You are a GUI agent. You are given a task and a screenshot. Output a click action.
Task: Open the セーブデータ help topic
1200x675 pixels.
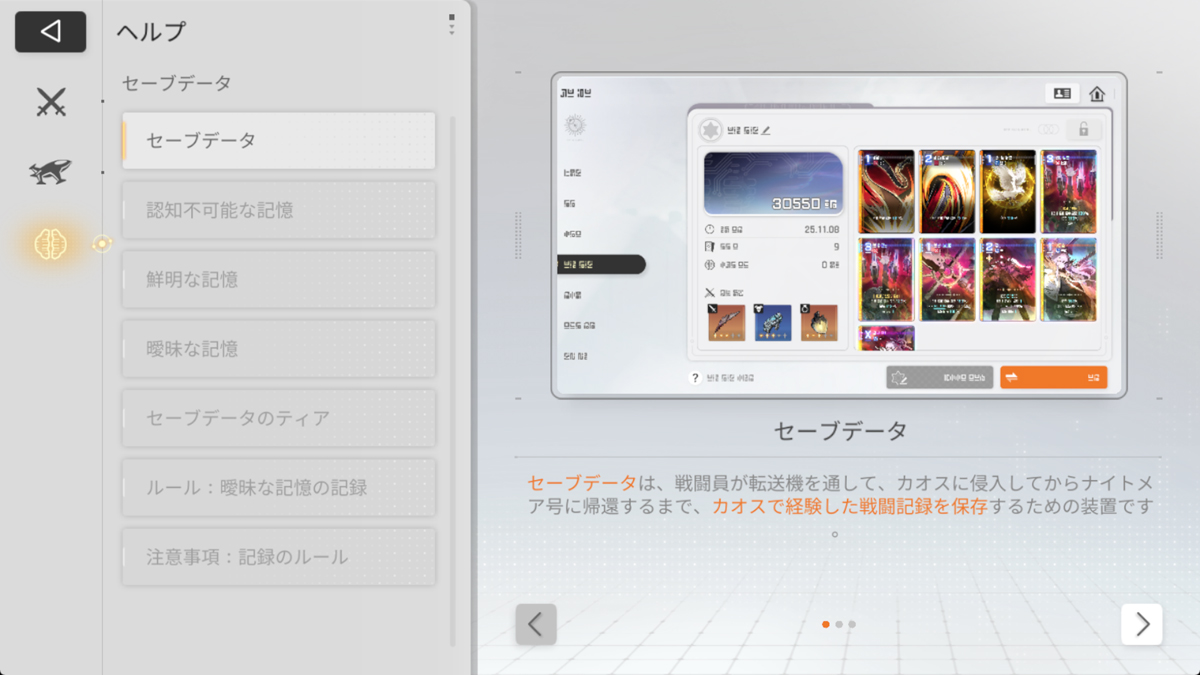pyautogui.click(x=279, y=140)
